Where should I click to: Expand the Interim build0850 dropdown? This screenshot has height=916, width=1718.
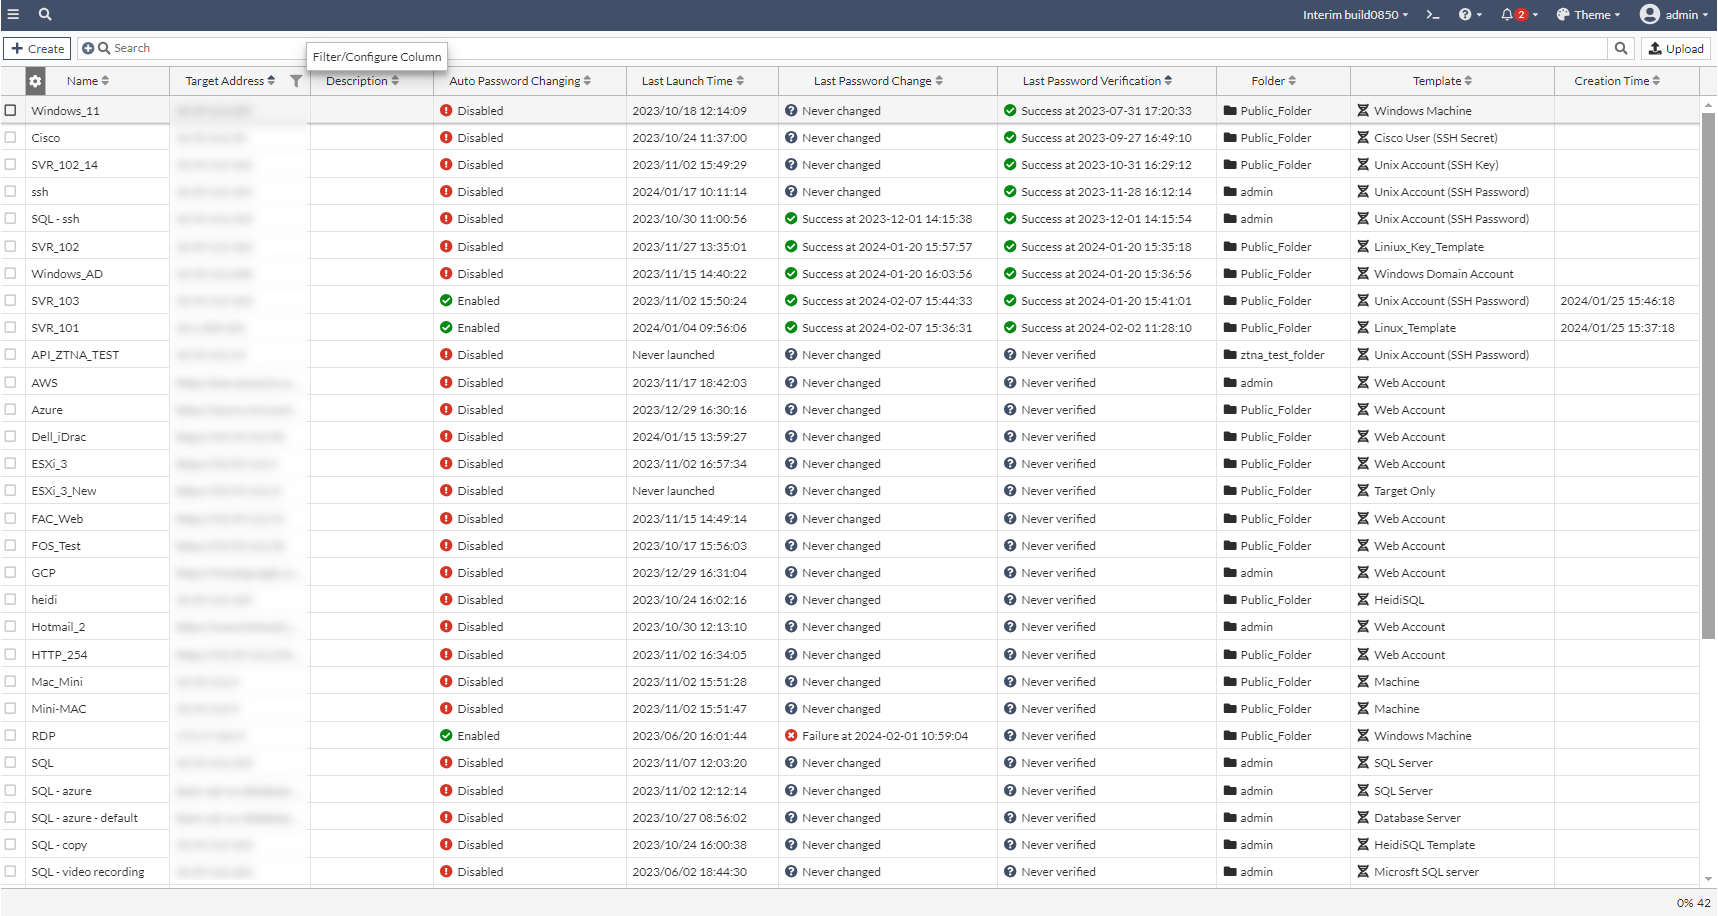pos(1355,15)
